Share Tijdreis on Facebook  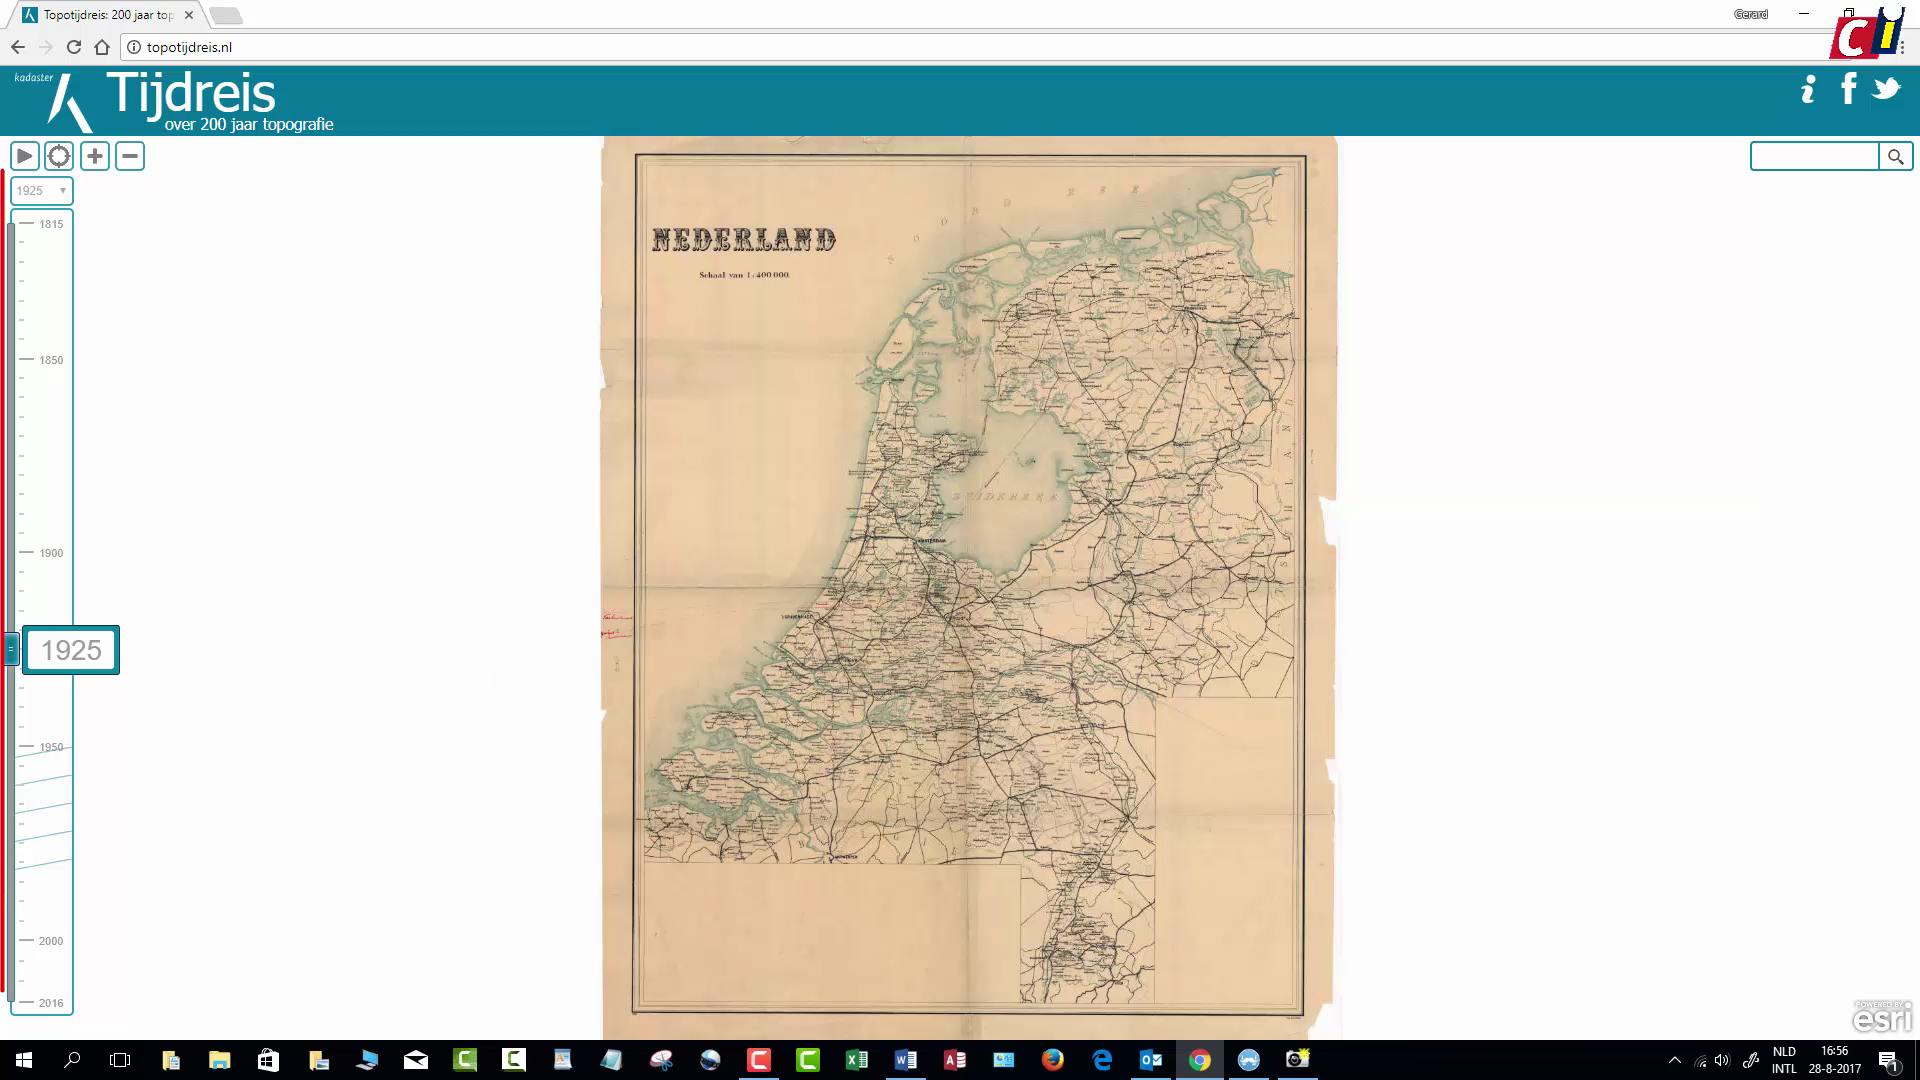[1849, 89]
